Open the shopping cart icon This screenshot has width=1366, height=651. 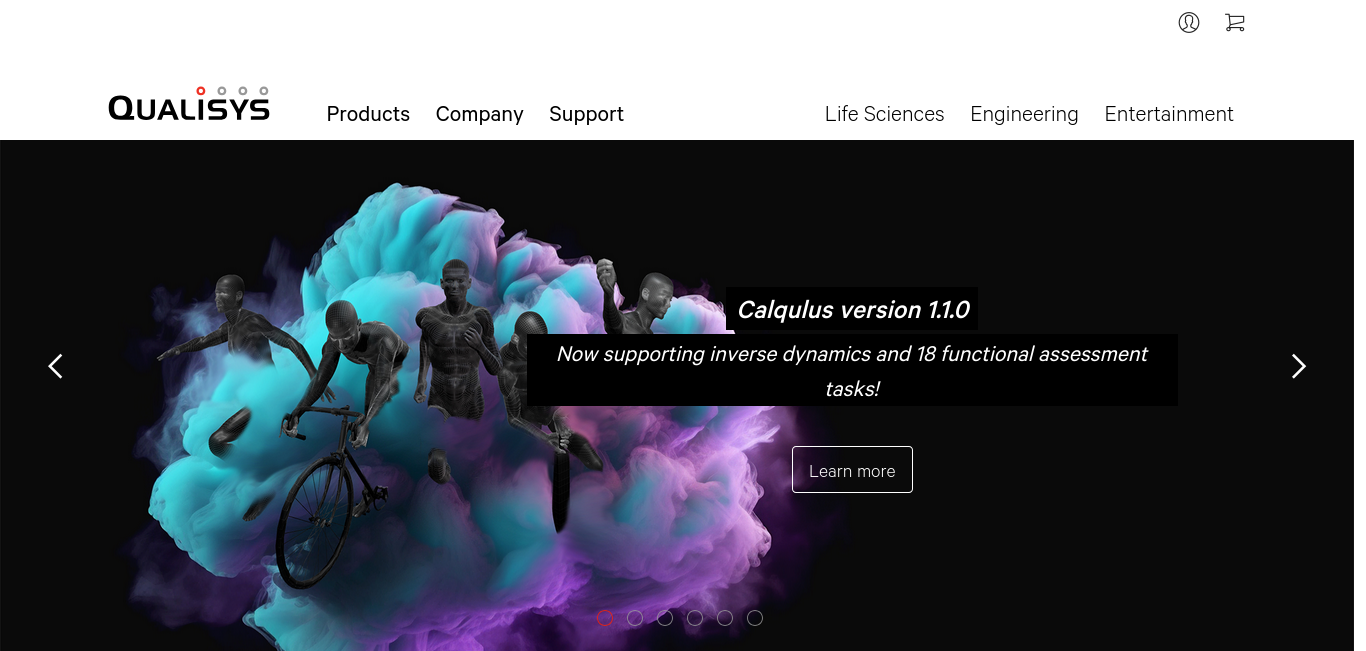[1235, 22]
